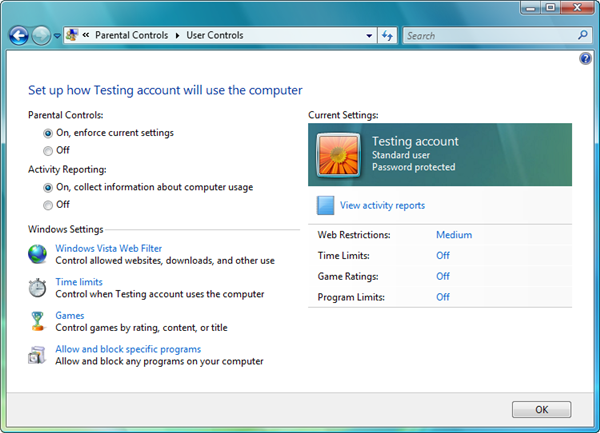Click the Windows Vista Web Filter globe icon
The height and width of the screenshot is (433, 600).
[x=37, y=254]
